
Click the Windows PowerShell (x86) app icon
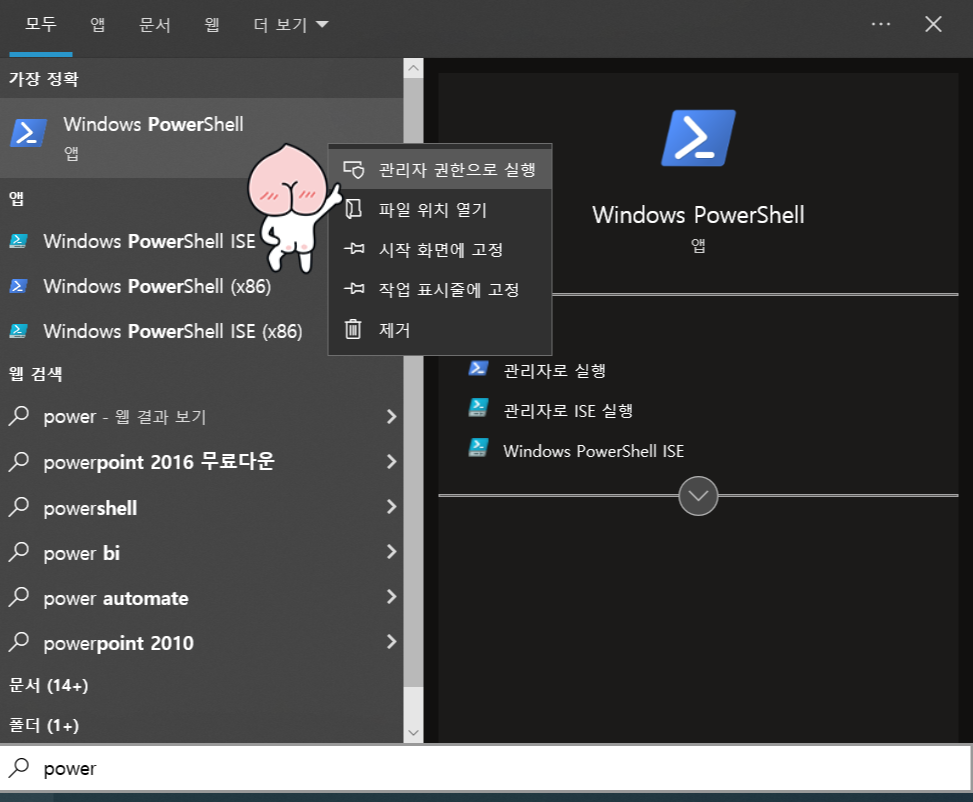18,286
